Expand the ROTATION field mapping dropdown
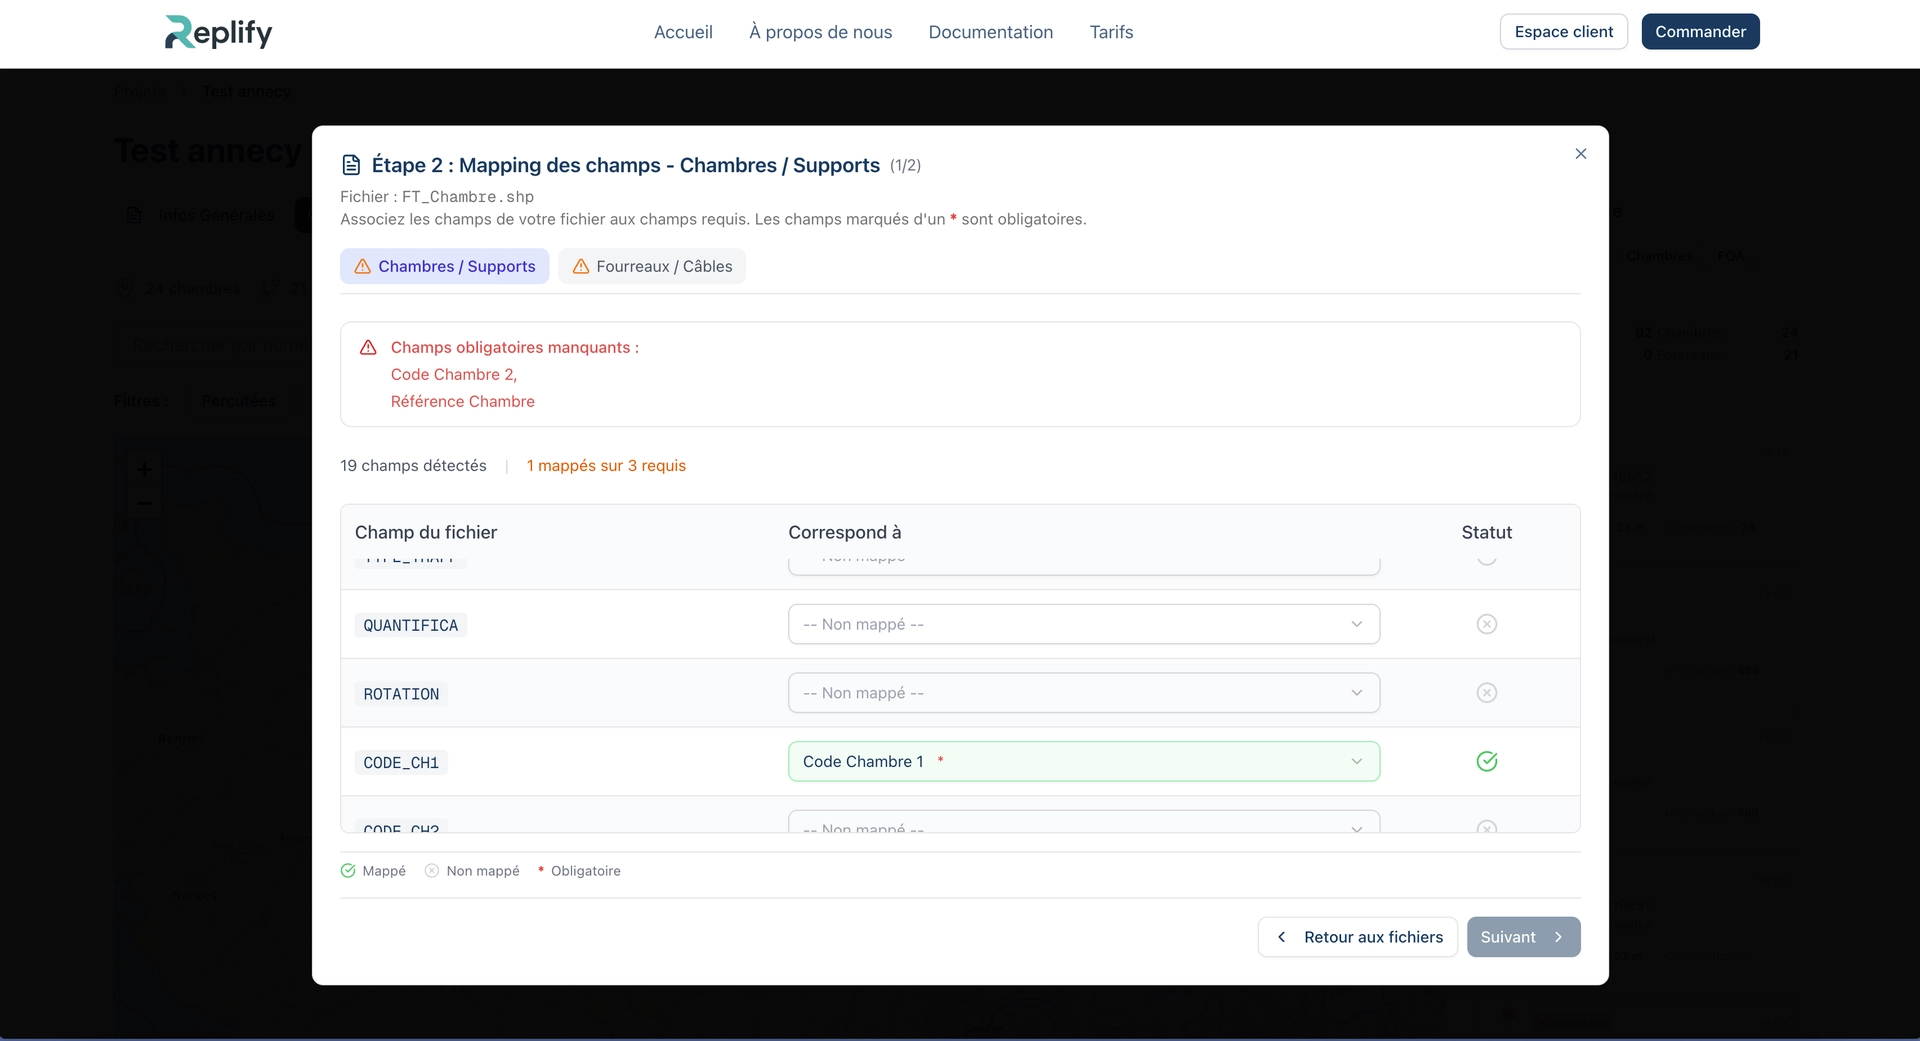This screenshot has width=1920, height=1041. [x=1083, y=693]
